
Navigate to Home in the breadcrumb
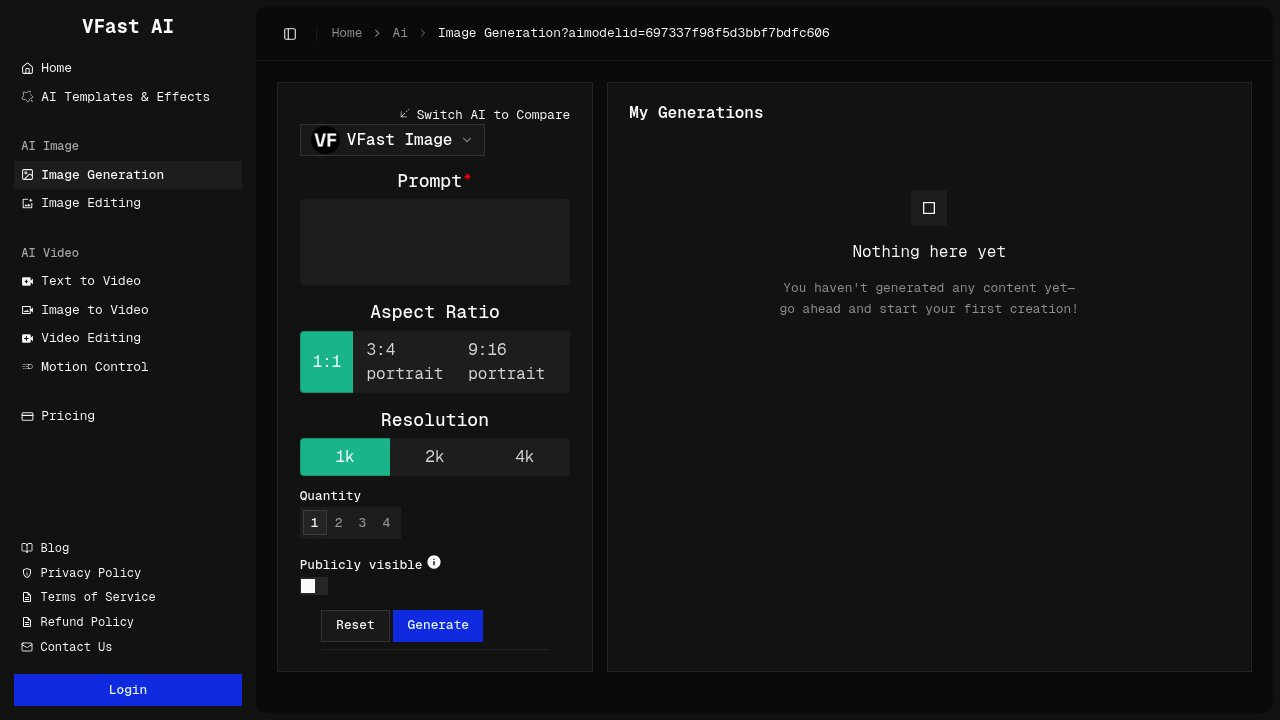coord(346,33)
